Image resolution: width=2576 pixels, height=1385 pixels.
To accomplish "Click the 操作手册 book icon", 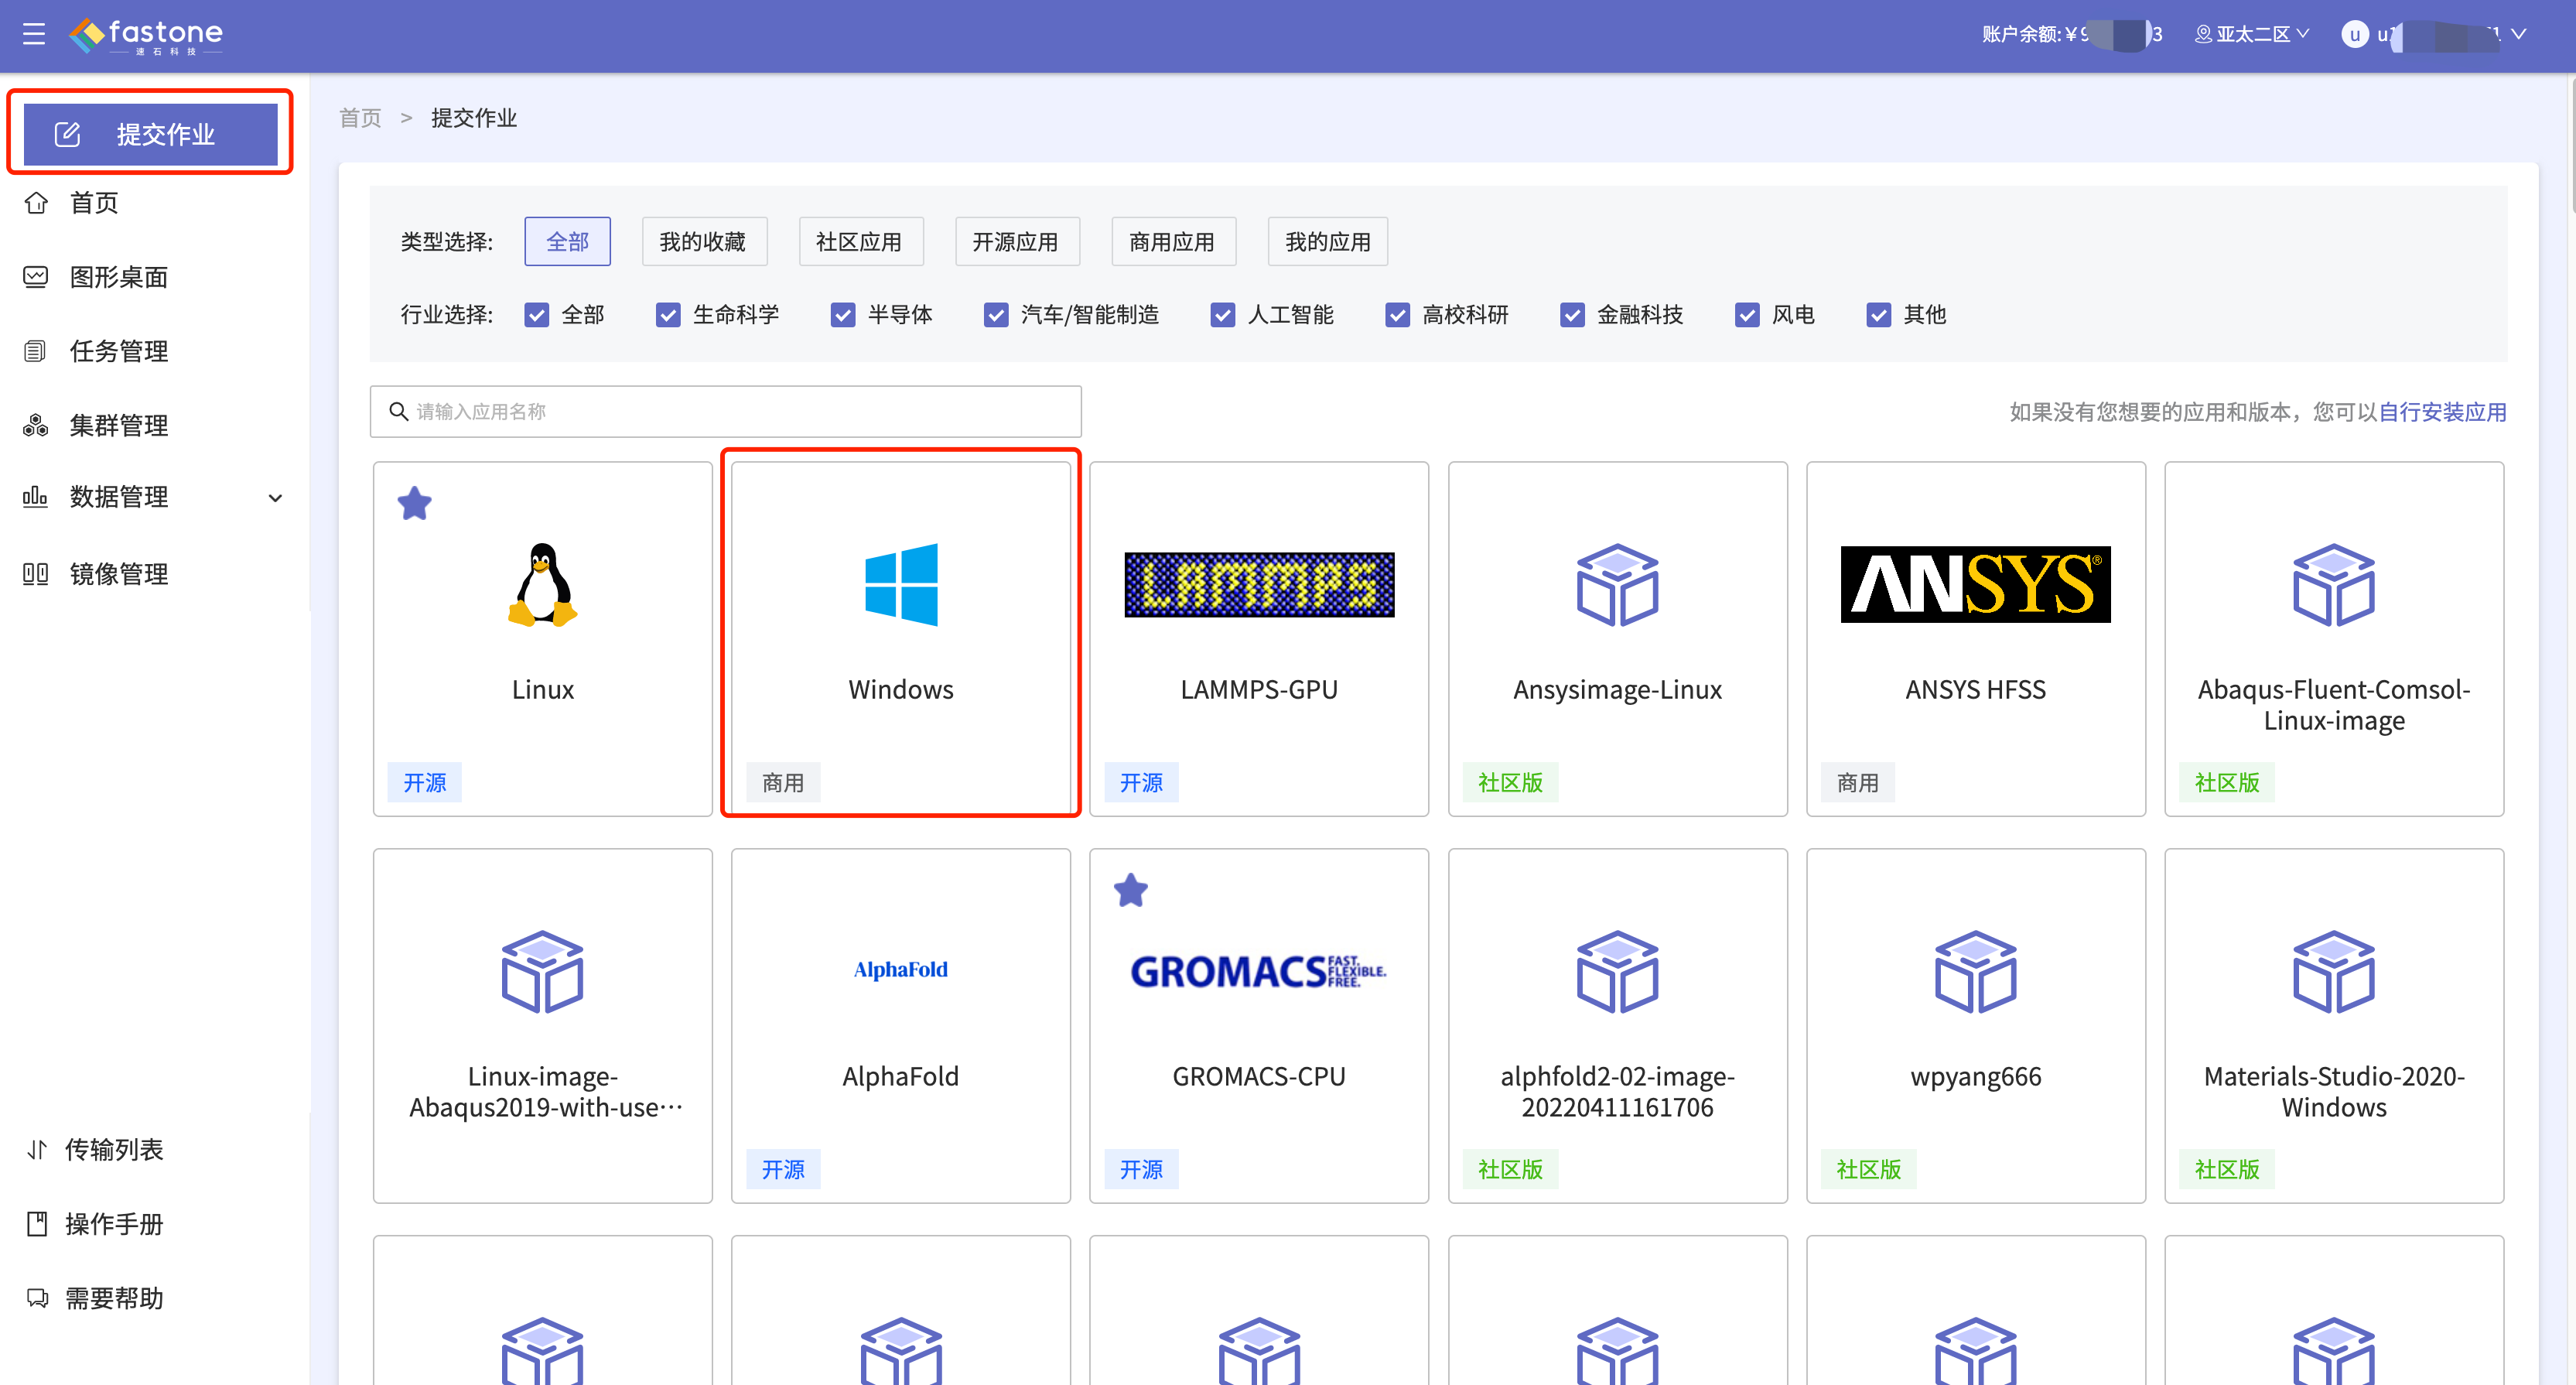I will tap(37, 1224).
